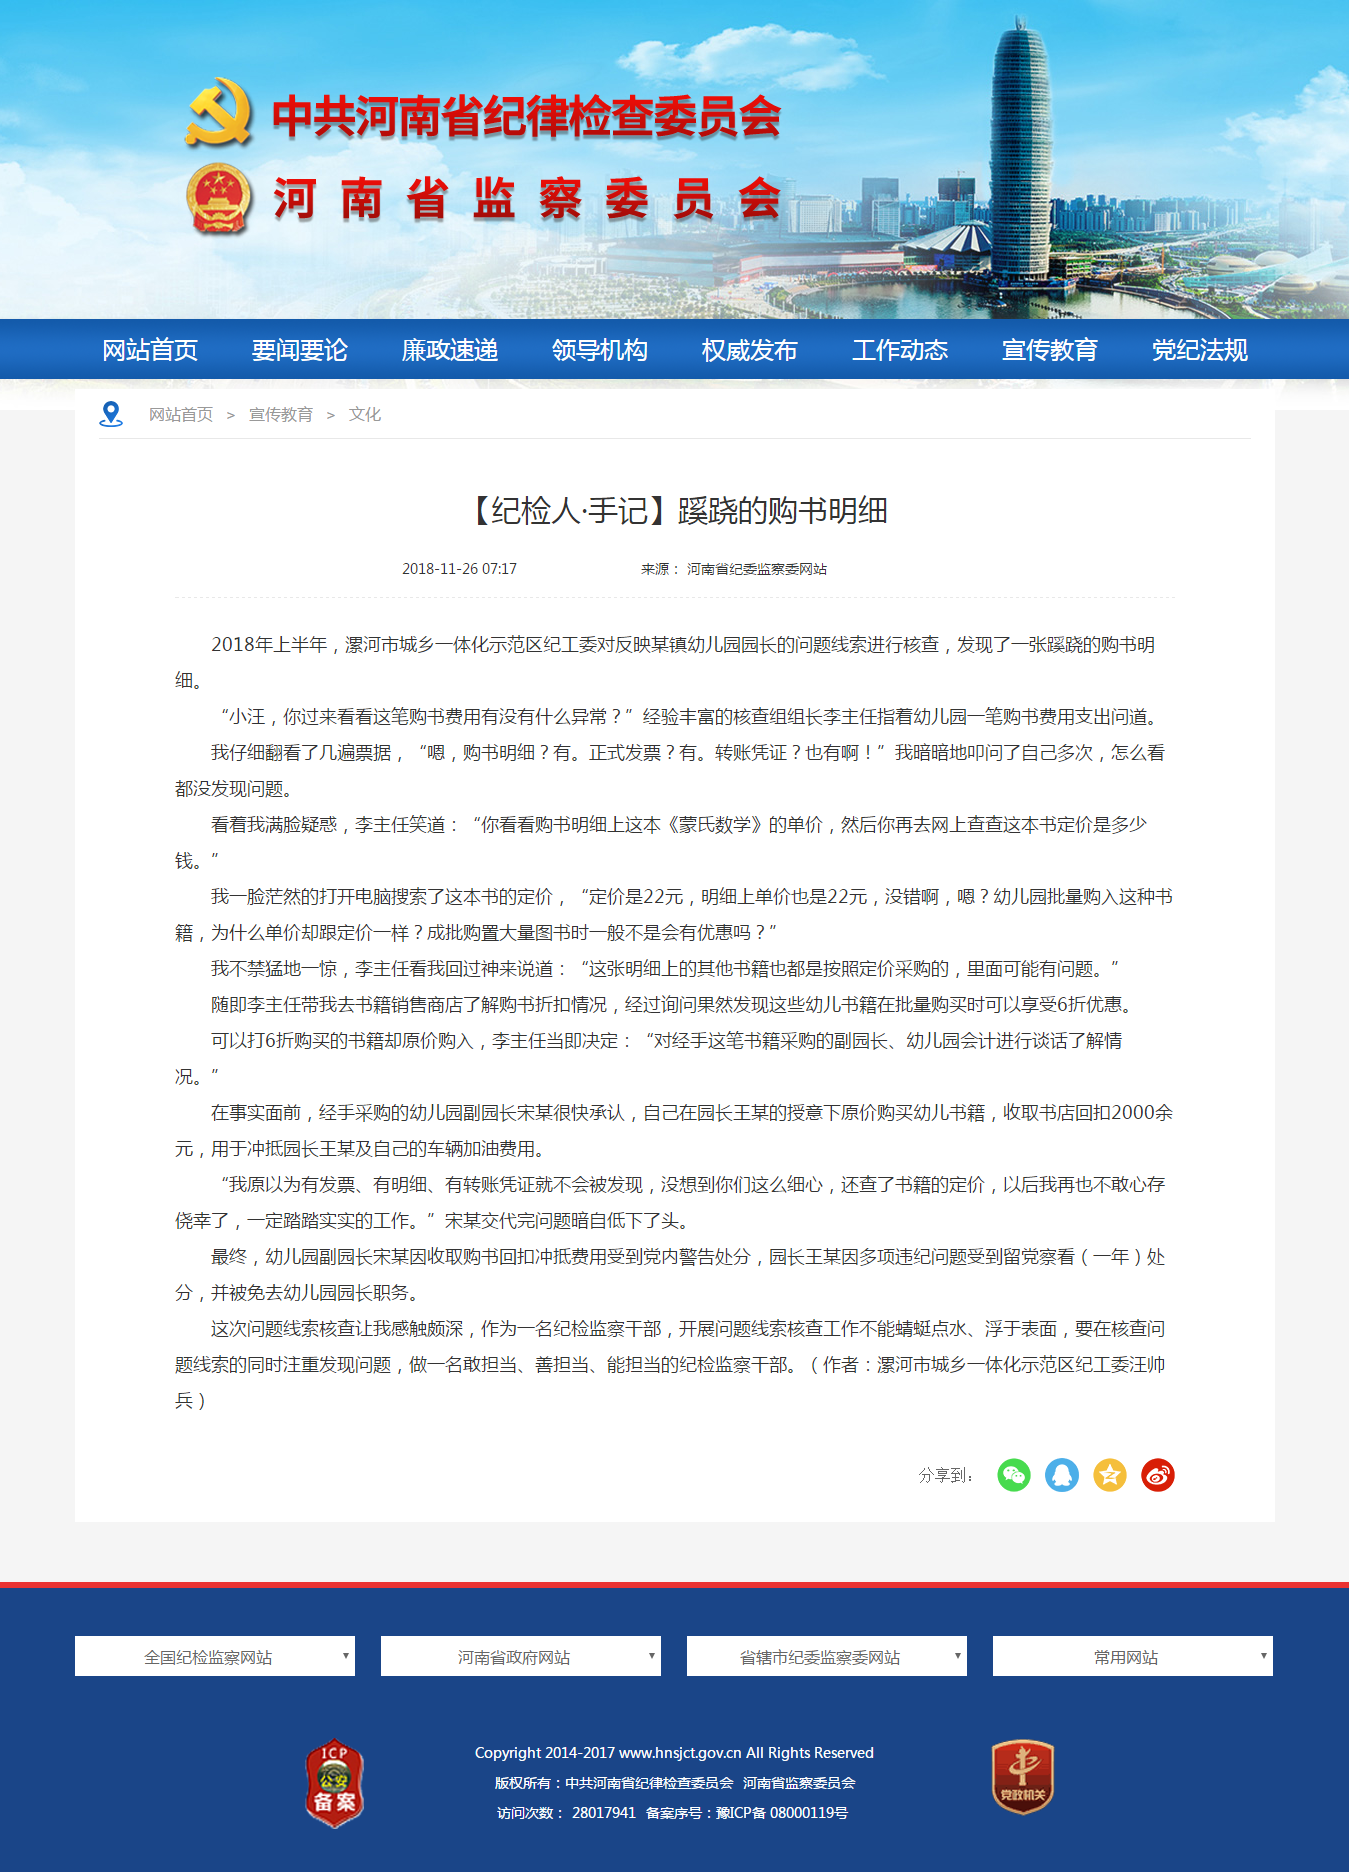Click the source text 河南省纪委监察委网站
The width and height of the screenshot is (1349, 1872).
coord(757,569)
